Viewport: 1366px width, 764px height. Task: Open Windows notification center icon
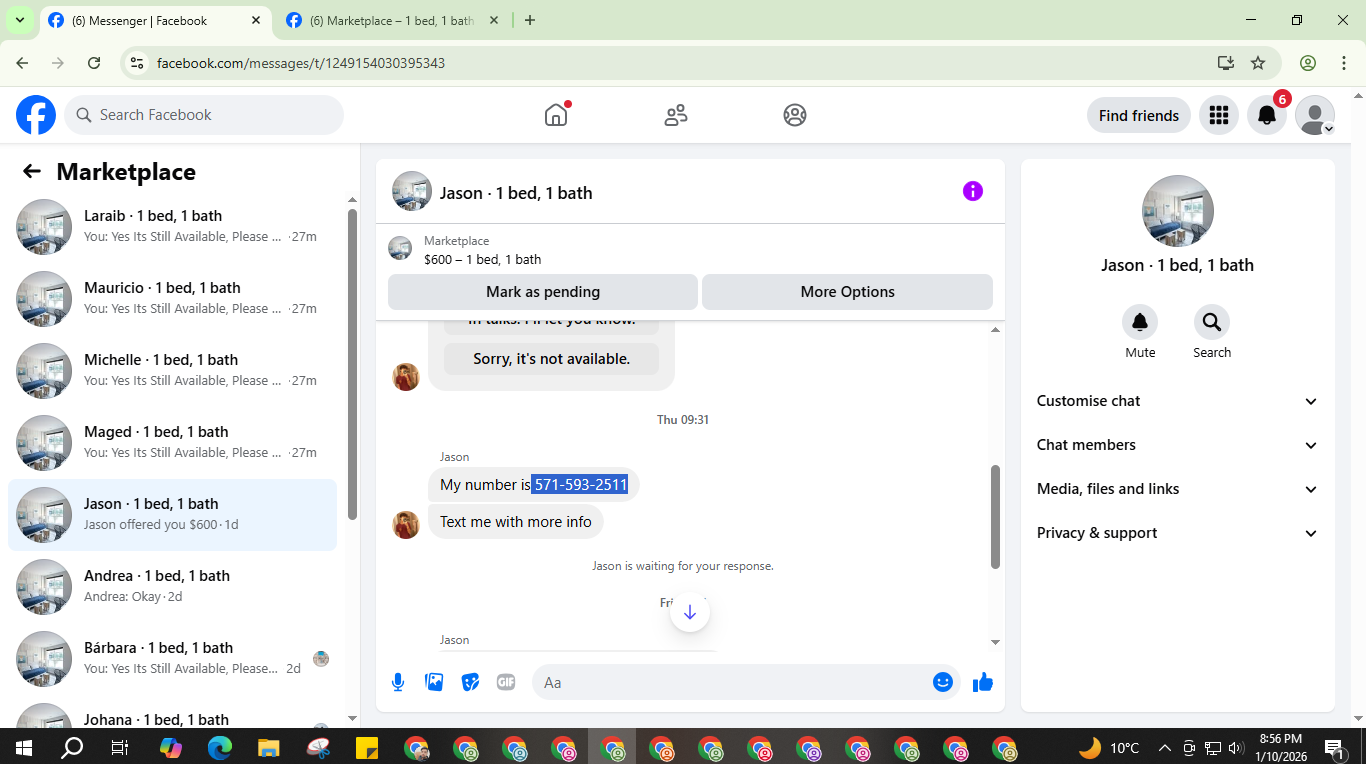coord(1335,747)
